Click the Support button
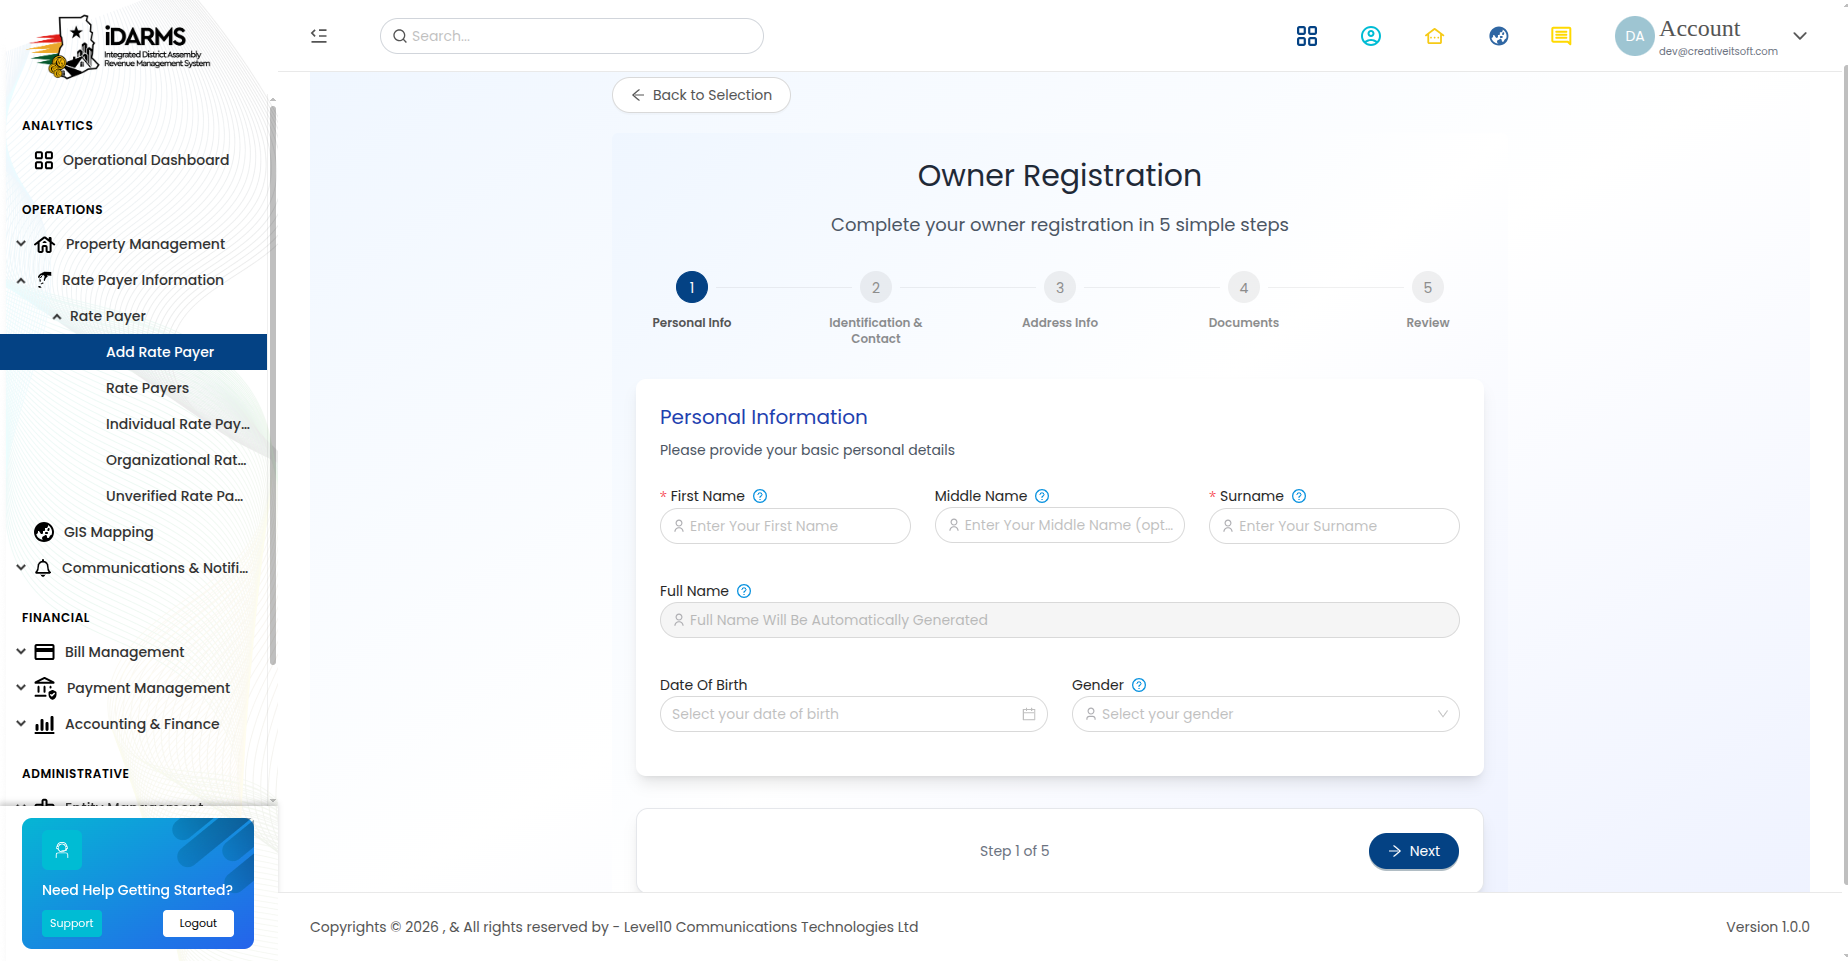The image size is (1848, 961). [72, 923]
